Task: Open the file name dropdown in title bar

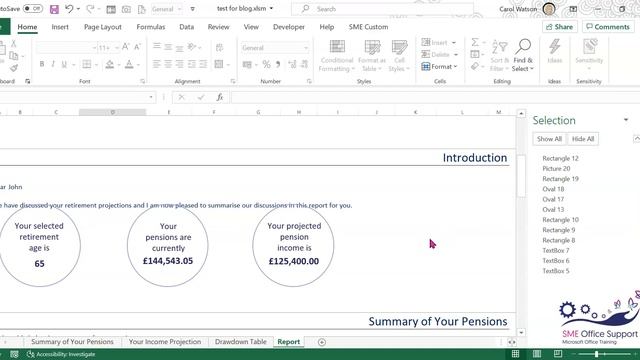Action: pyautogui.click(x=271, y=9)
